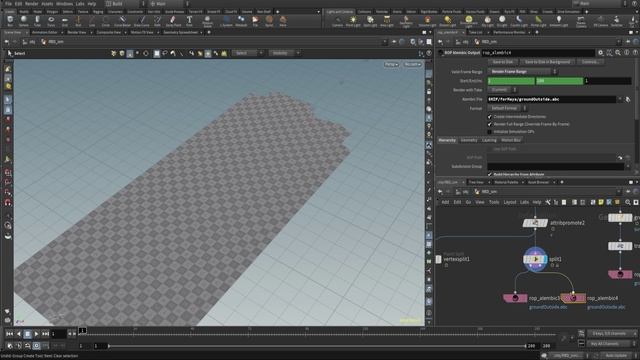This screenshot has height=360, width=640.
Task: Select the Font shelf tool
Action: point(189,21)
